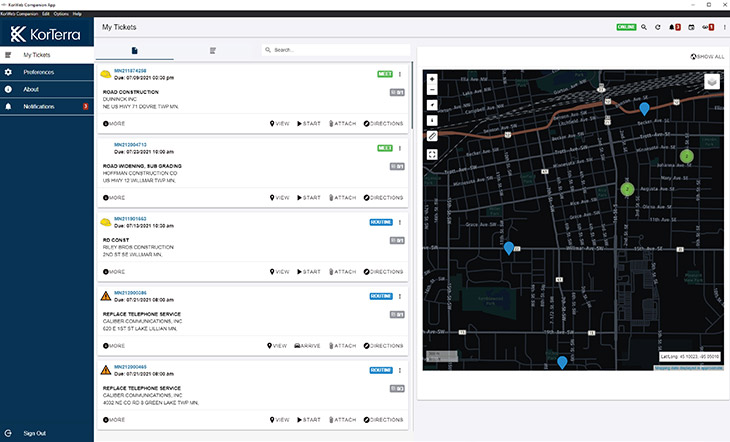Select the map ruler measure tool

432,136
